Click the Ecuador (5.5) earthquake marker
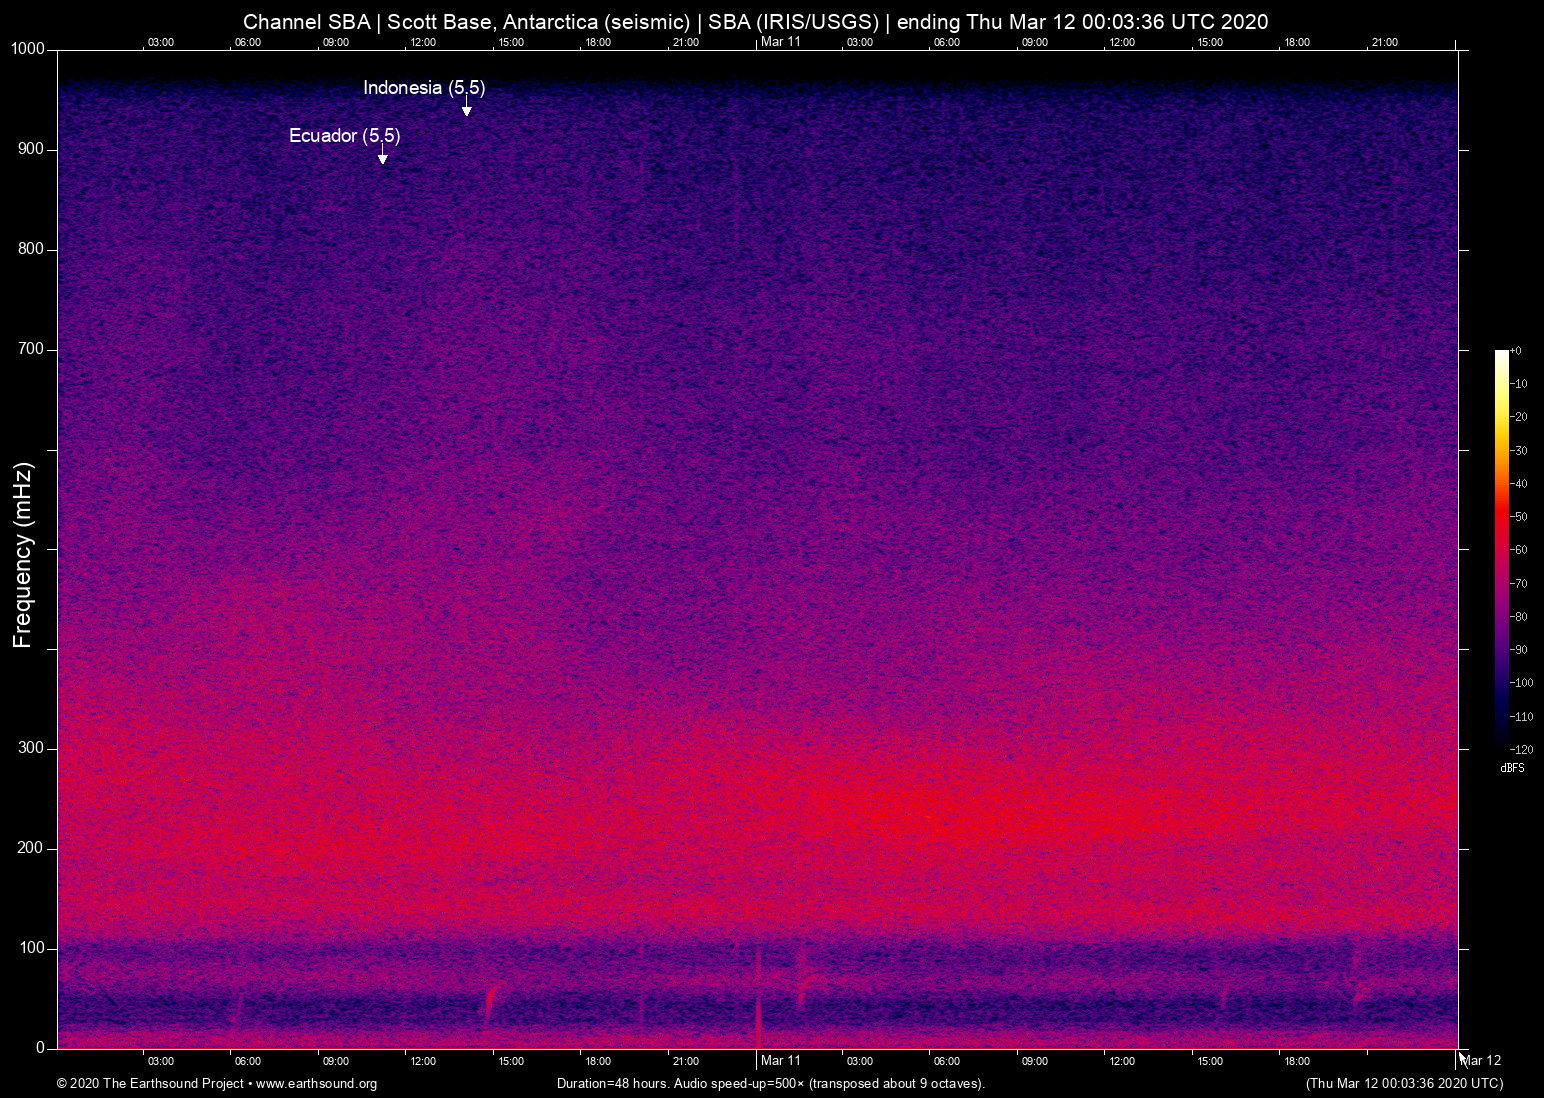 (x=343, y=136)
